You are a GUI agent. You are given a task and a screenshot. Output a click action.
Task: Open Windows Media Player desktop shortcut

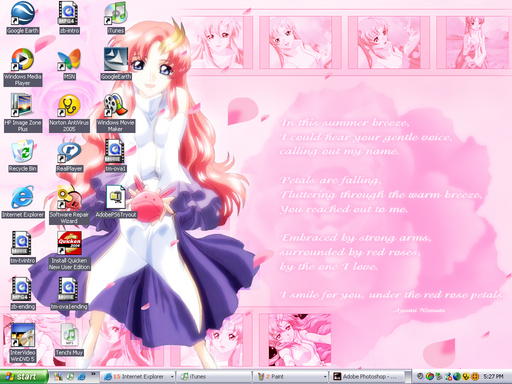coord(22,67)
